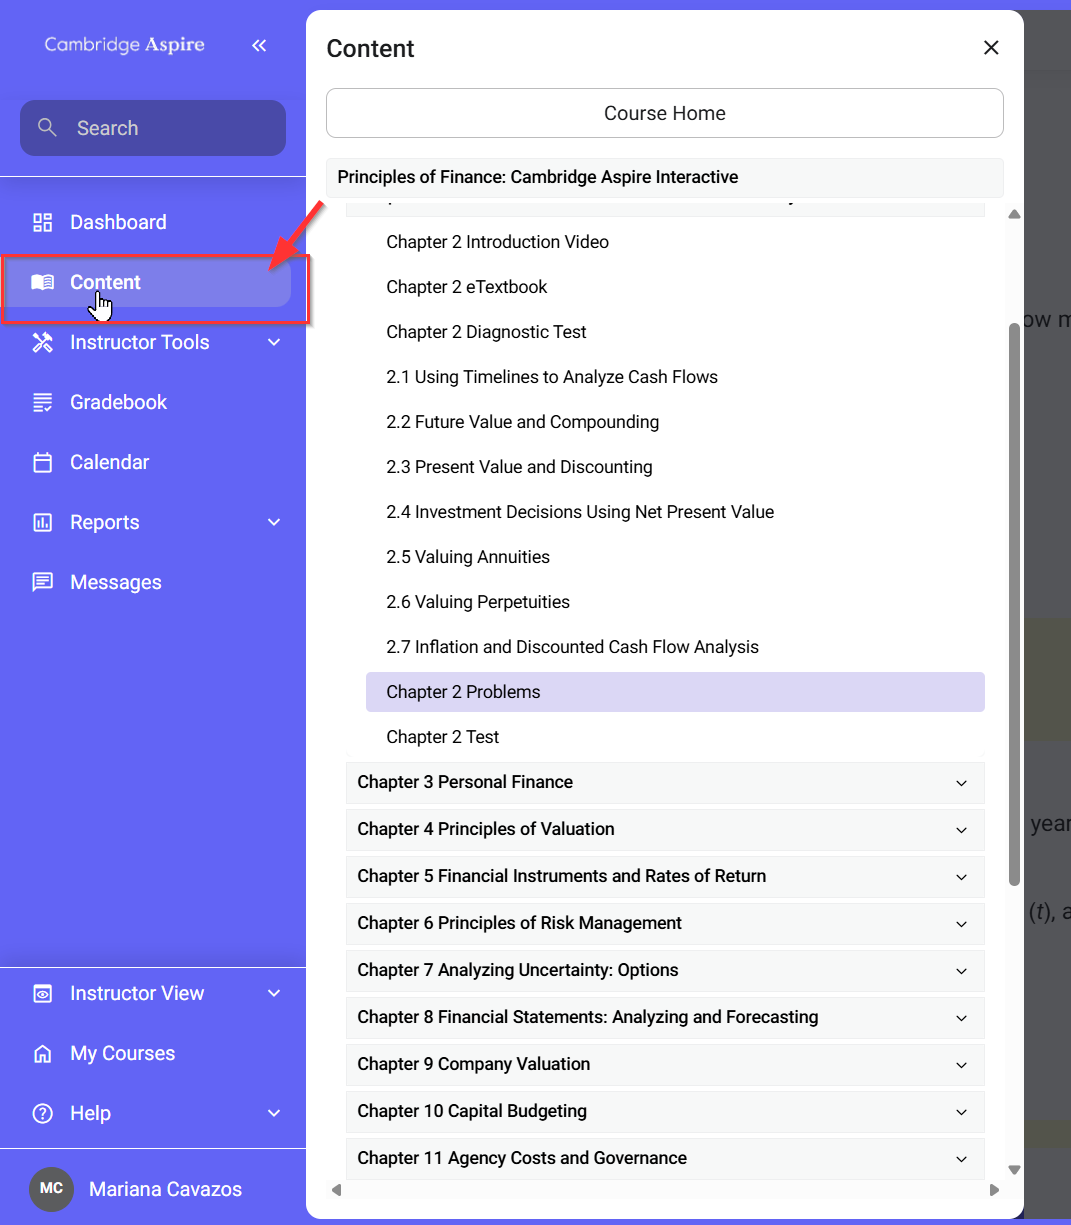1071x1225 pixels.
Task: Expand Chapter 5 Financial Instruments chevron
Action: [961, 877]
